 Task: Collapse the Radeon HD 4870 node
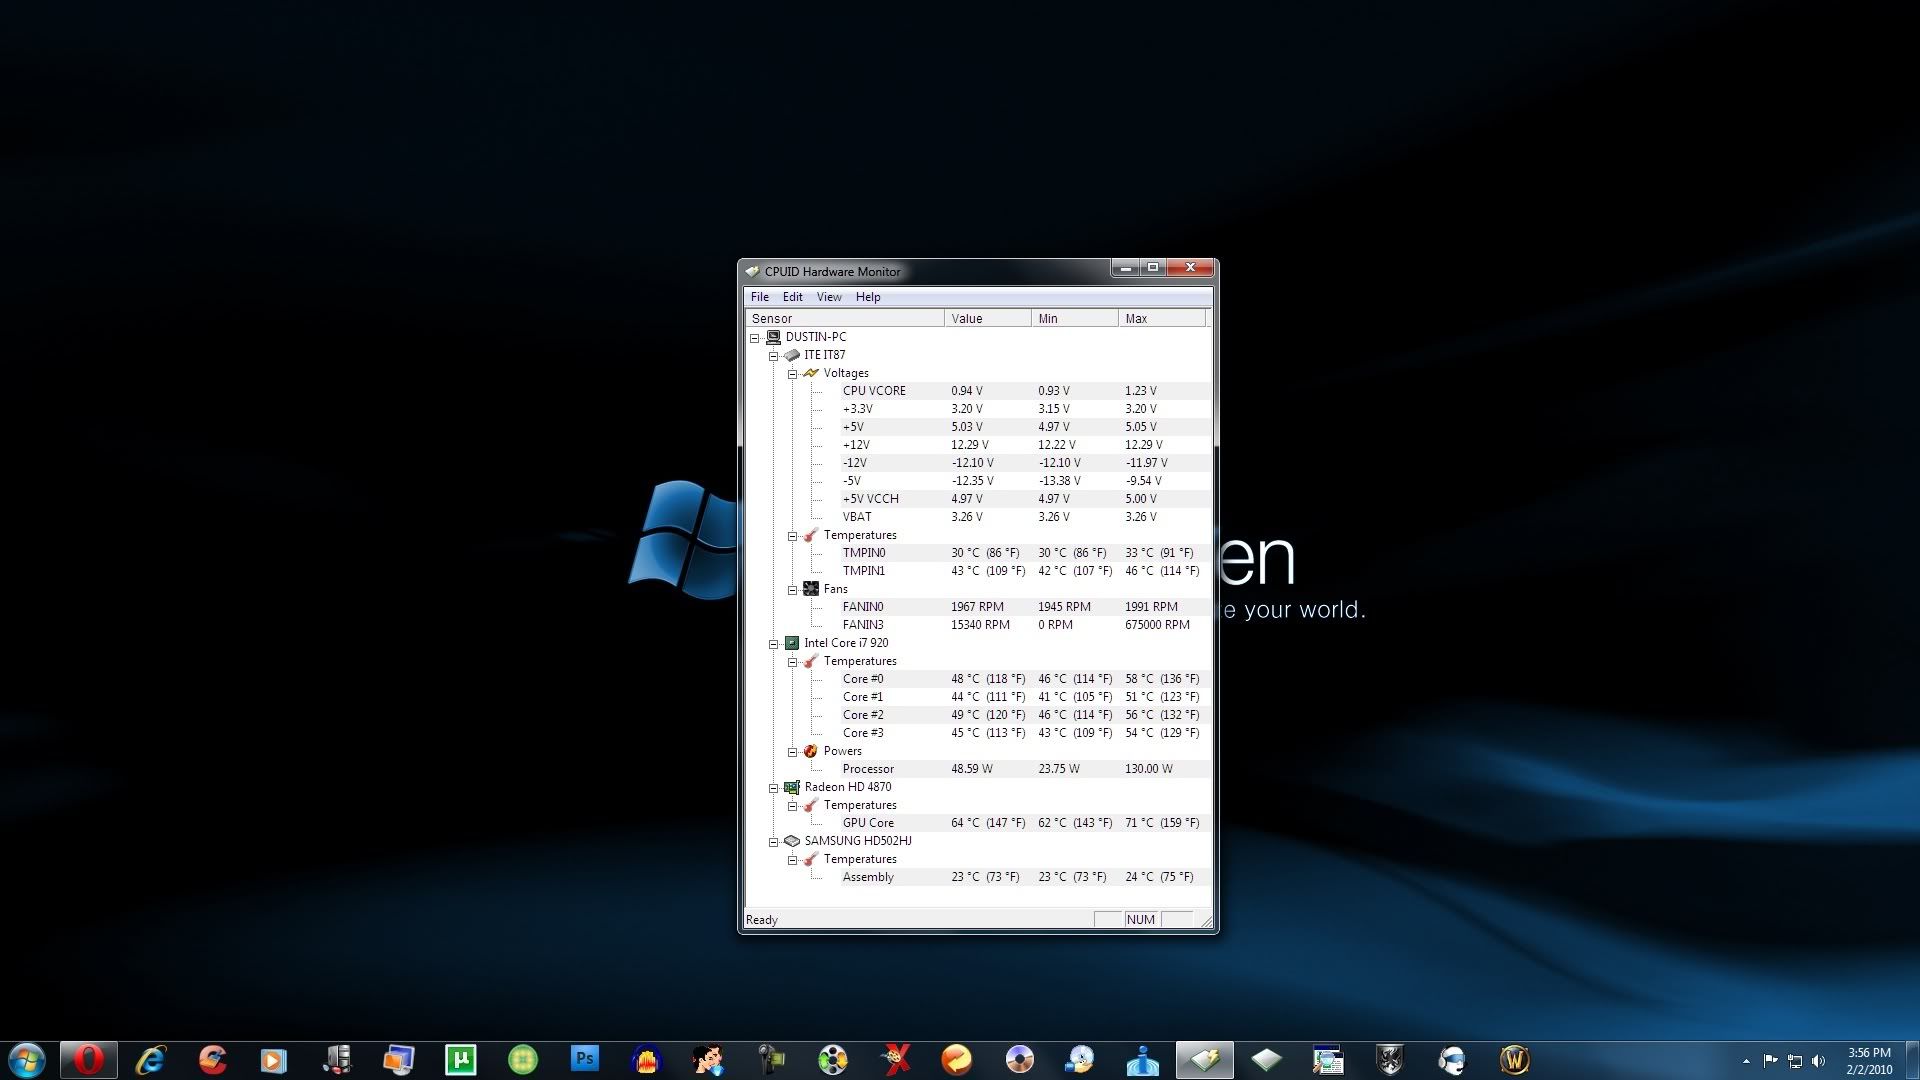(774, 788)
